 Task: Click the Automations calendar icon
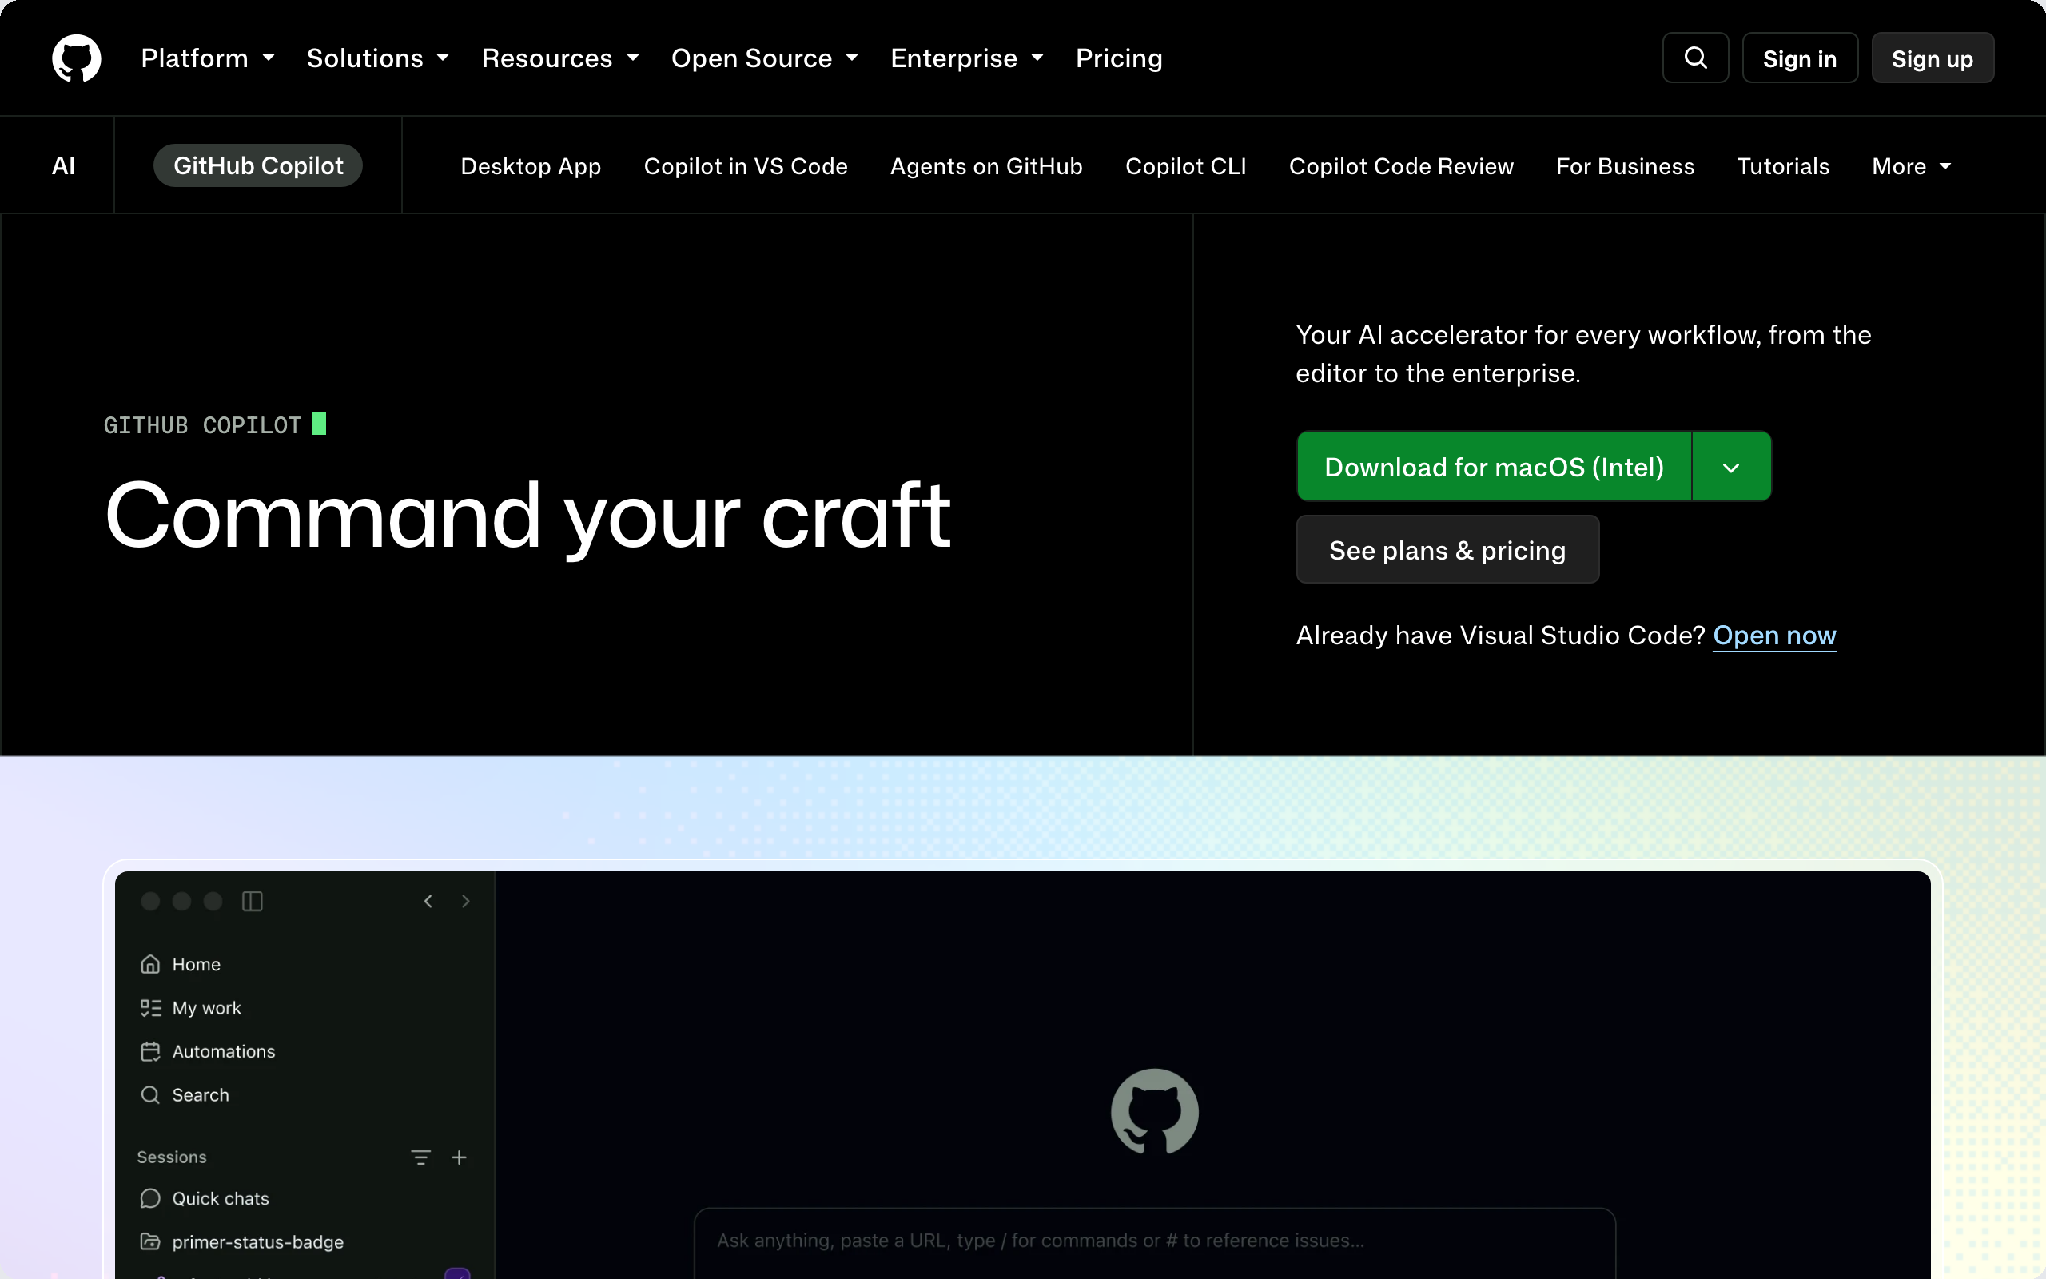[150, 1051]
